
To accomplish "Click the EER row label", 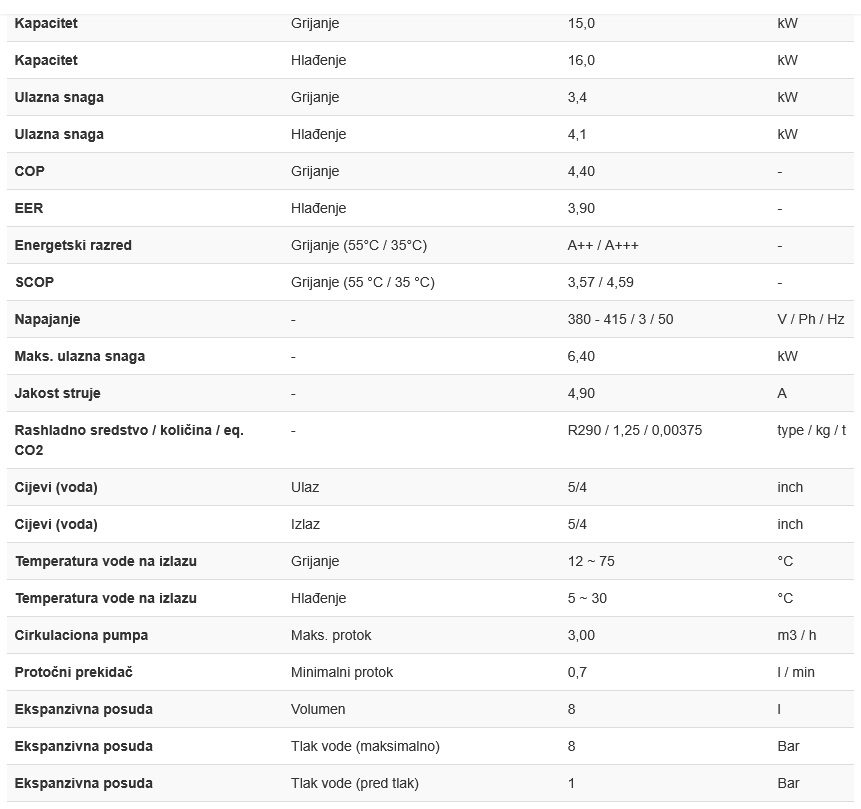I will coord(29,208).
